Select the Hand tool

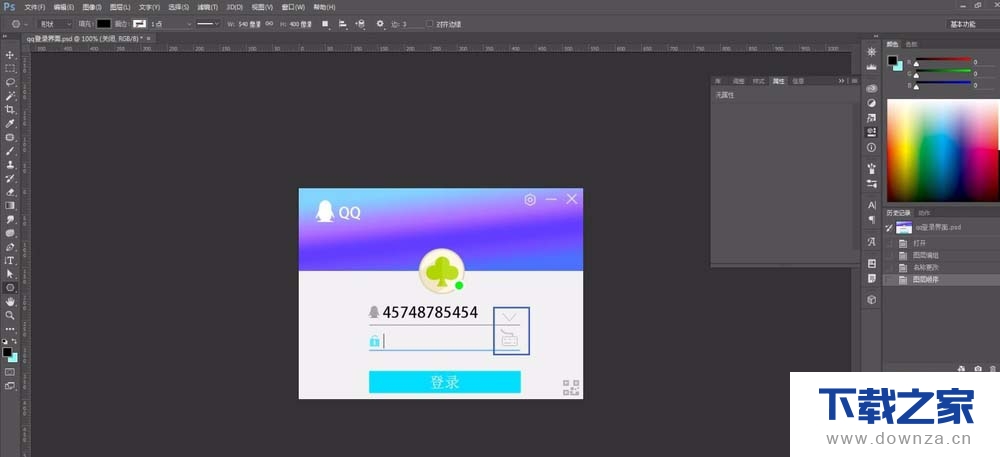coord(10,301)
